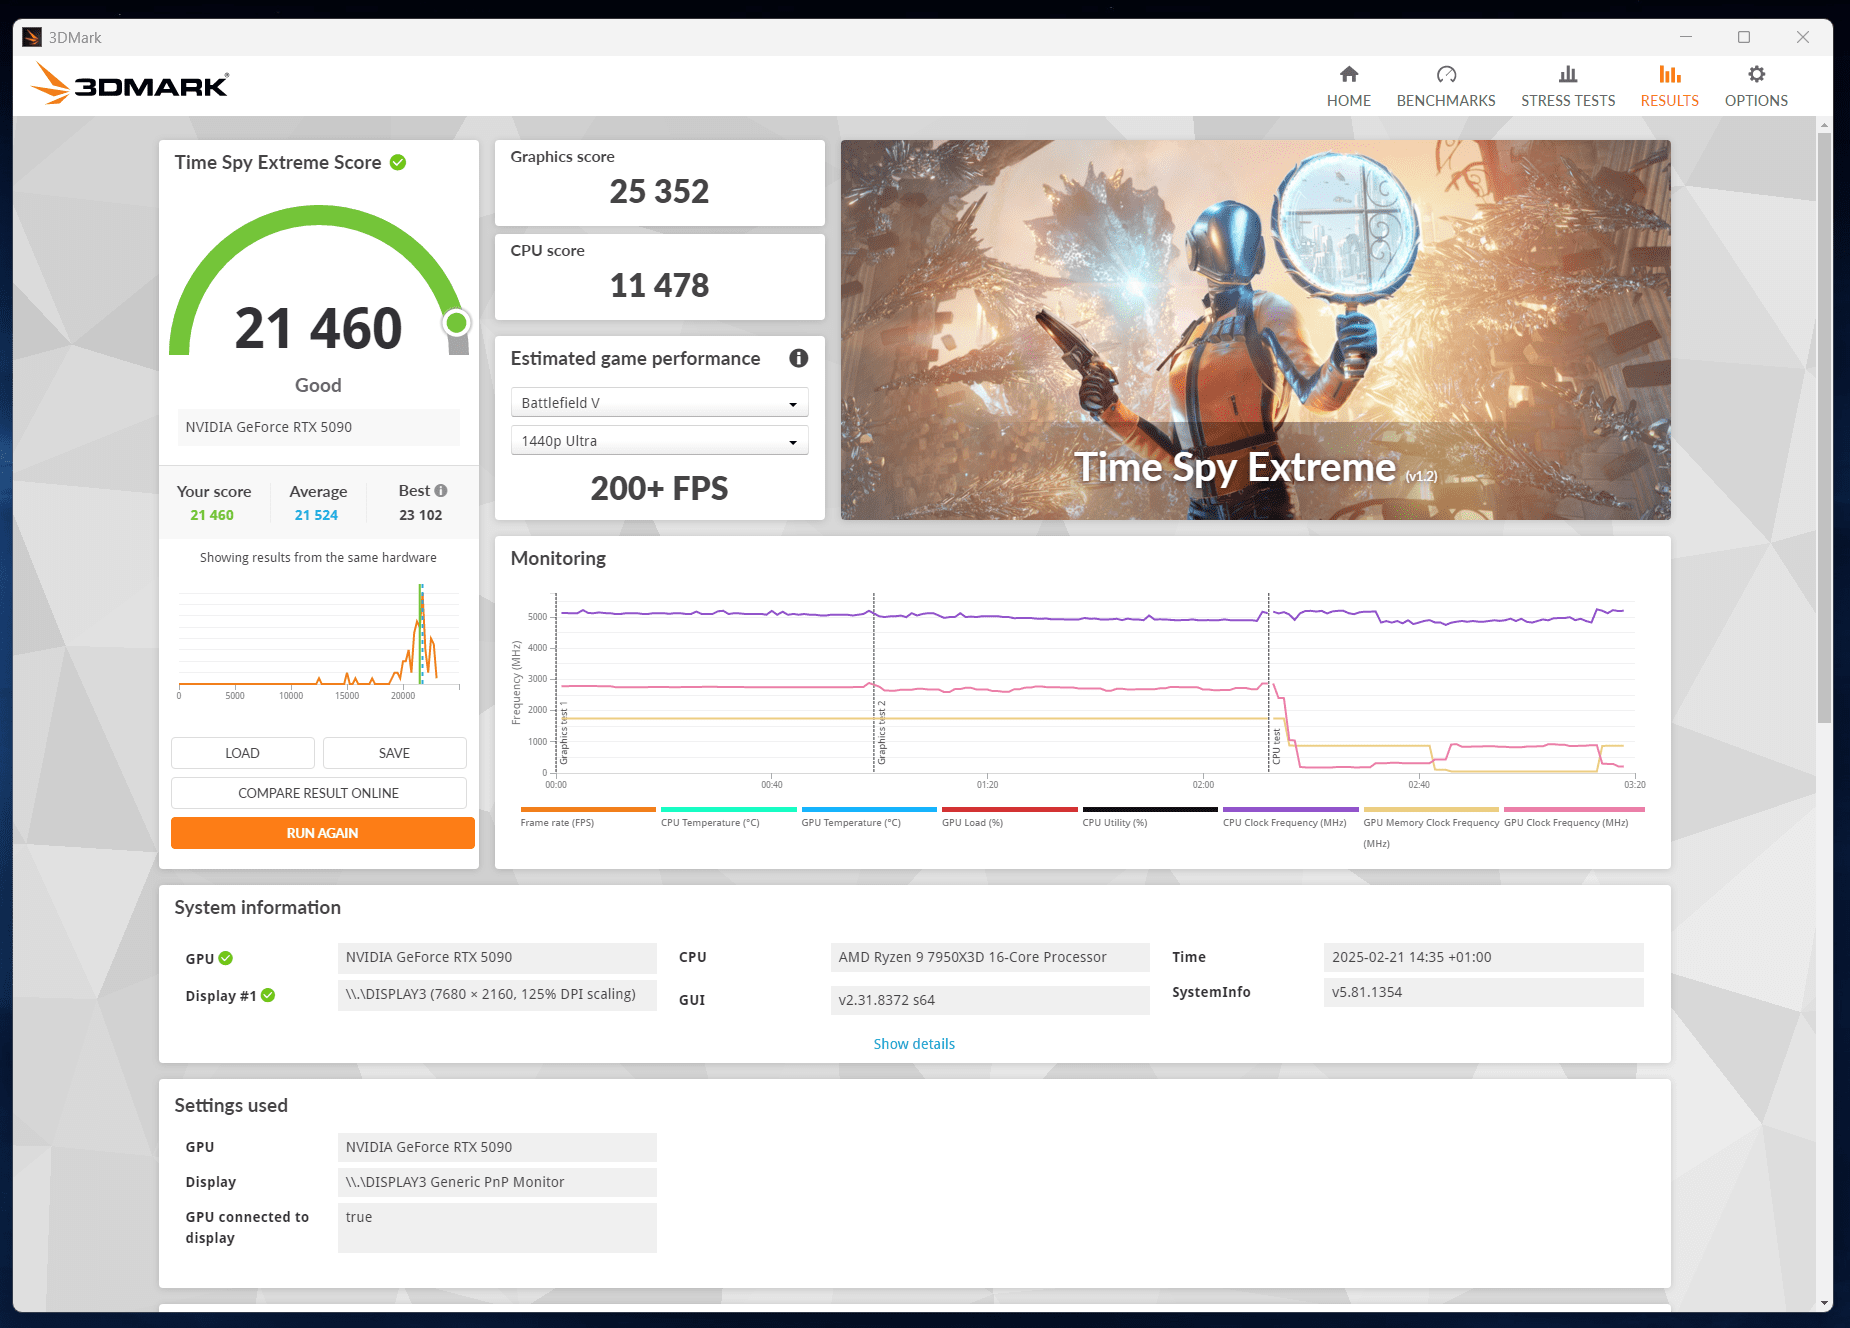Click the vertical scrollbar thumb
The height and width of the screenshot is (1328, 1850).
coord(1824,427)
